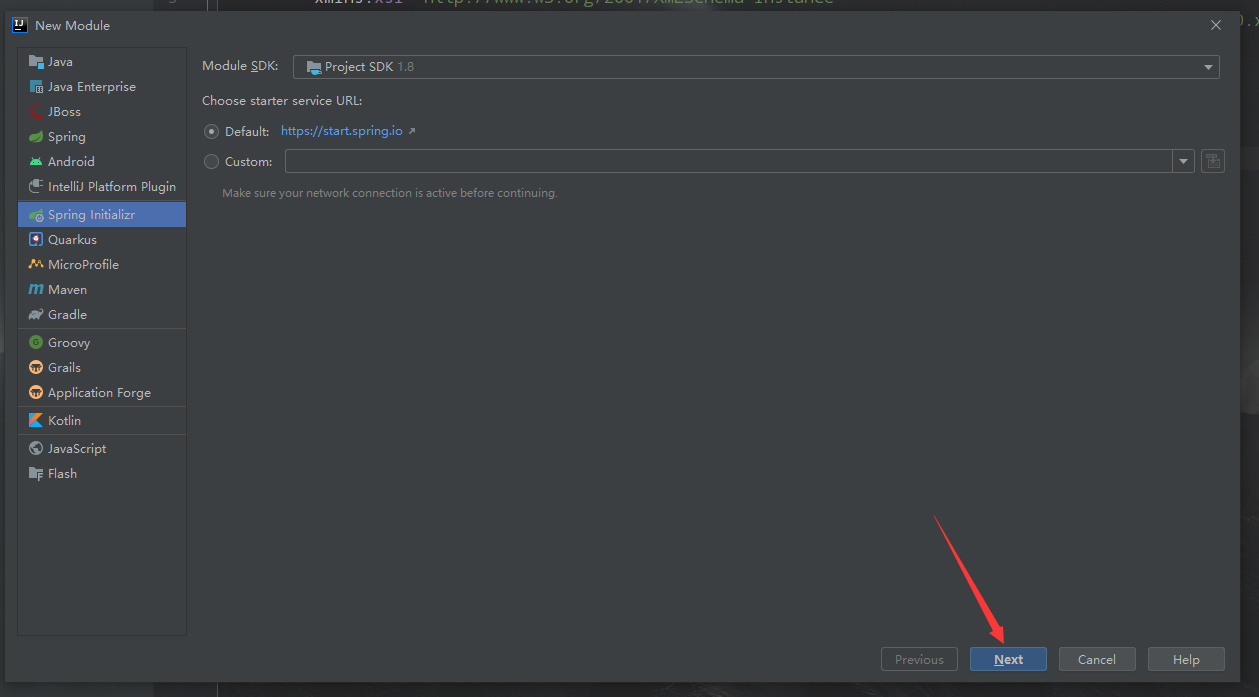Click into the Custom URL text field
Image resolution: width=1259 pixels, height=697 pixels.
[729, 161]
